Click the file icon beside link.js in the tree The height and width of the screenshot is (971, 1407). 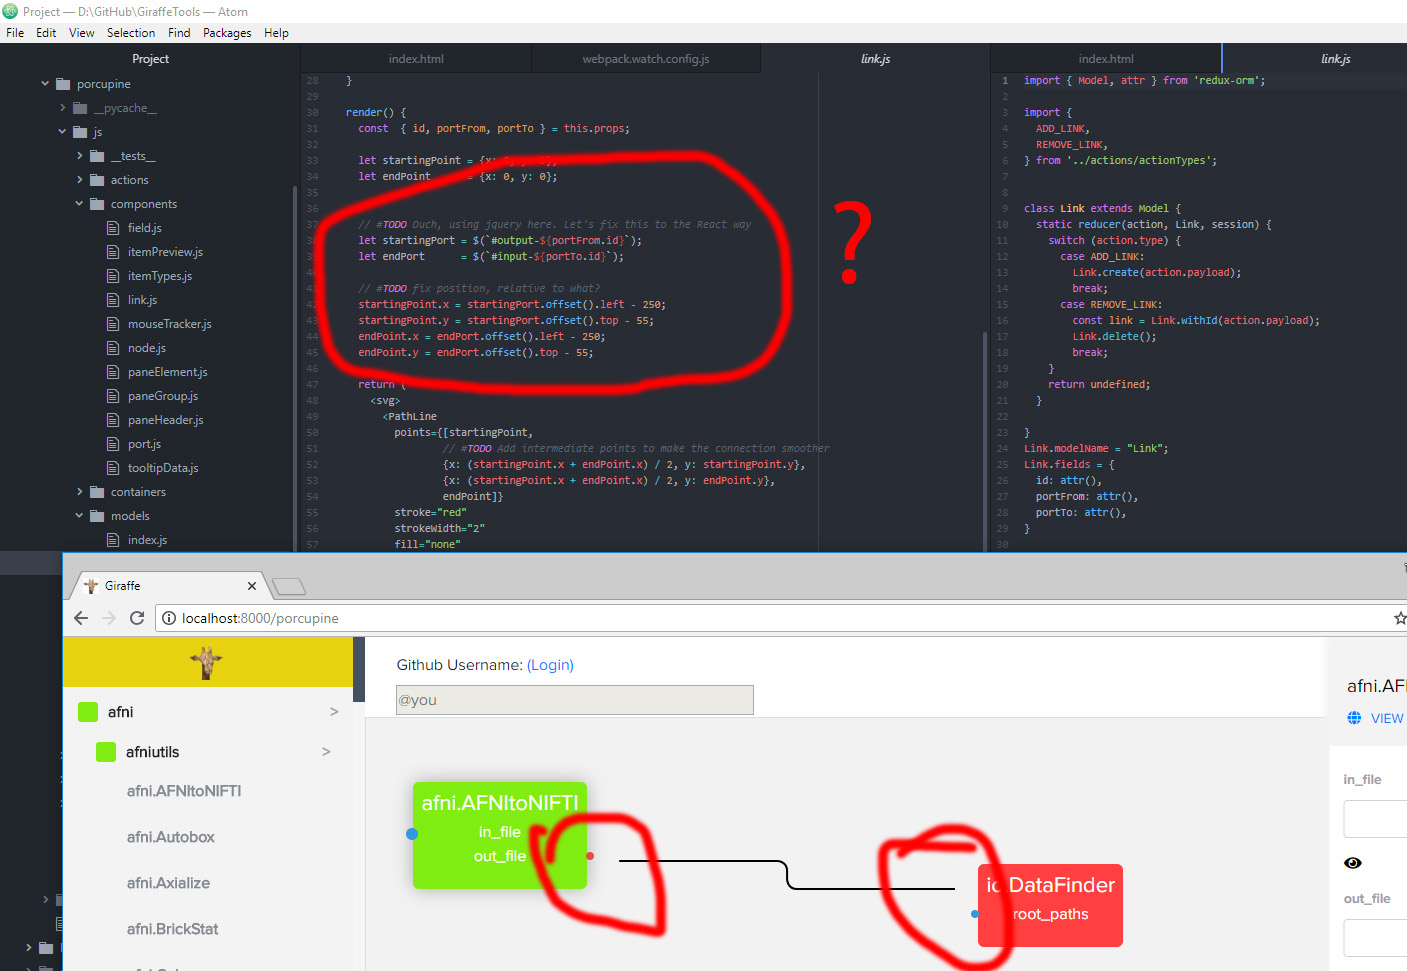coord(113,299)
